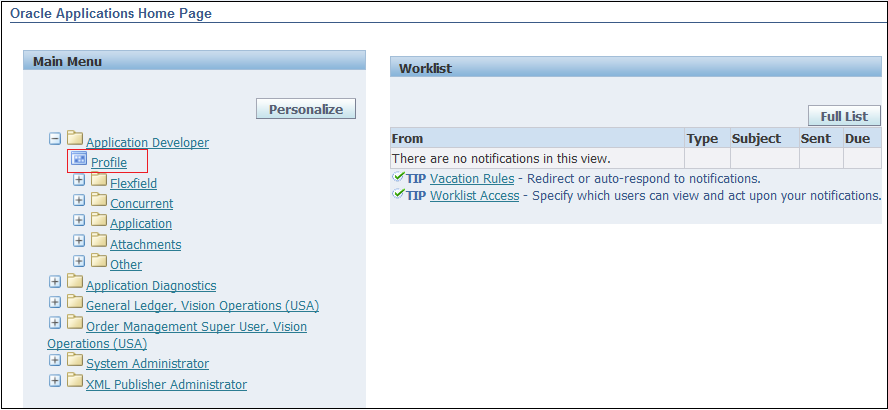Click the 'There are no notifications in this view.' text
This screenshot has width=888, height=410.
pyautogui.click(x=501, y=158)
